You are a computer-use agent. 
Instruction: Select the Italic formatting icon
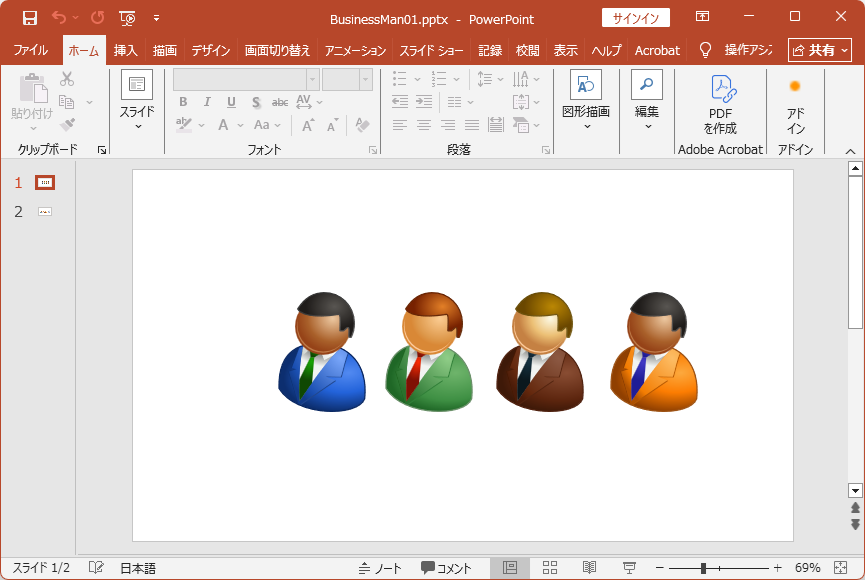tap(206, 101)
